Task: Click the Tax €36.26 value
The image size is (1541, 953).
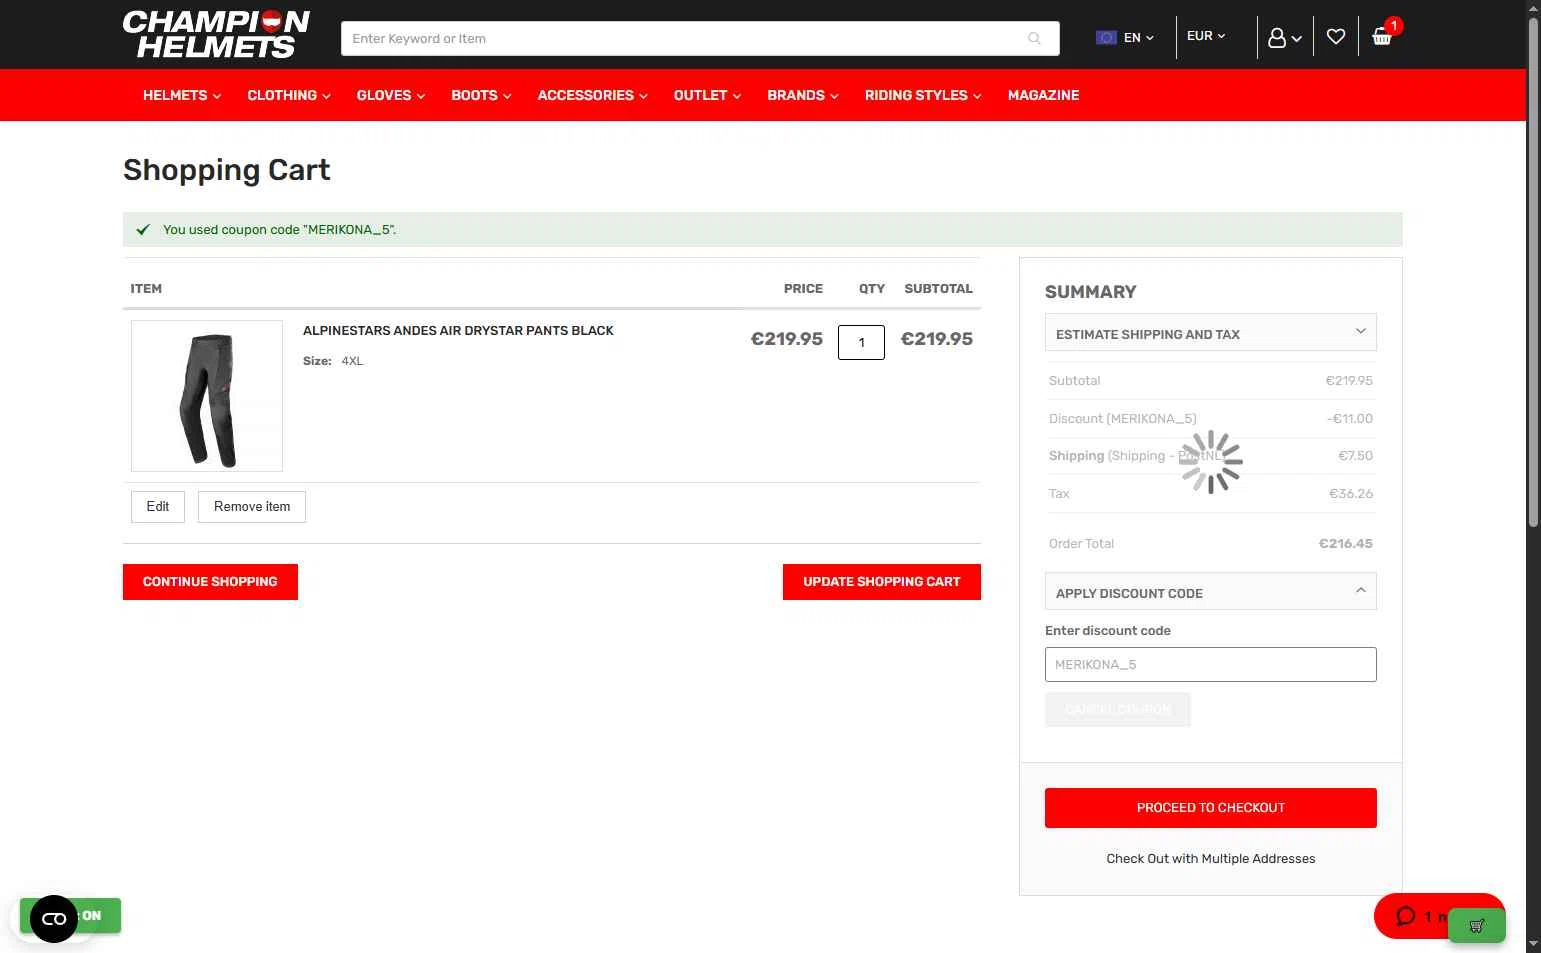Action: point(1351,494)
